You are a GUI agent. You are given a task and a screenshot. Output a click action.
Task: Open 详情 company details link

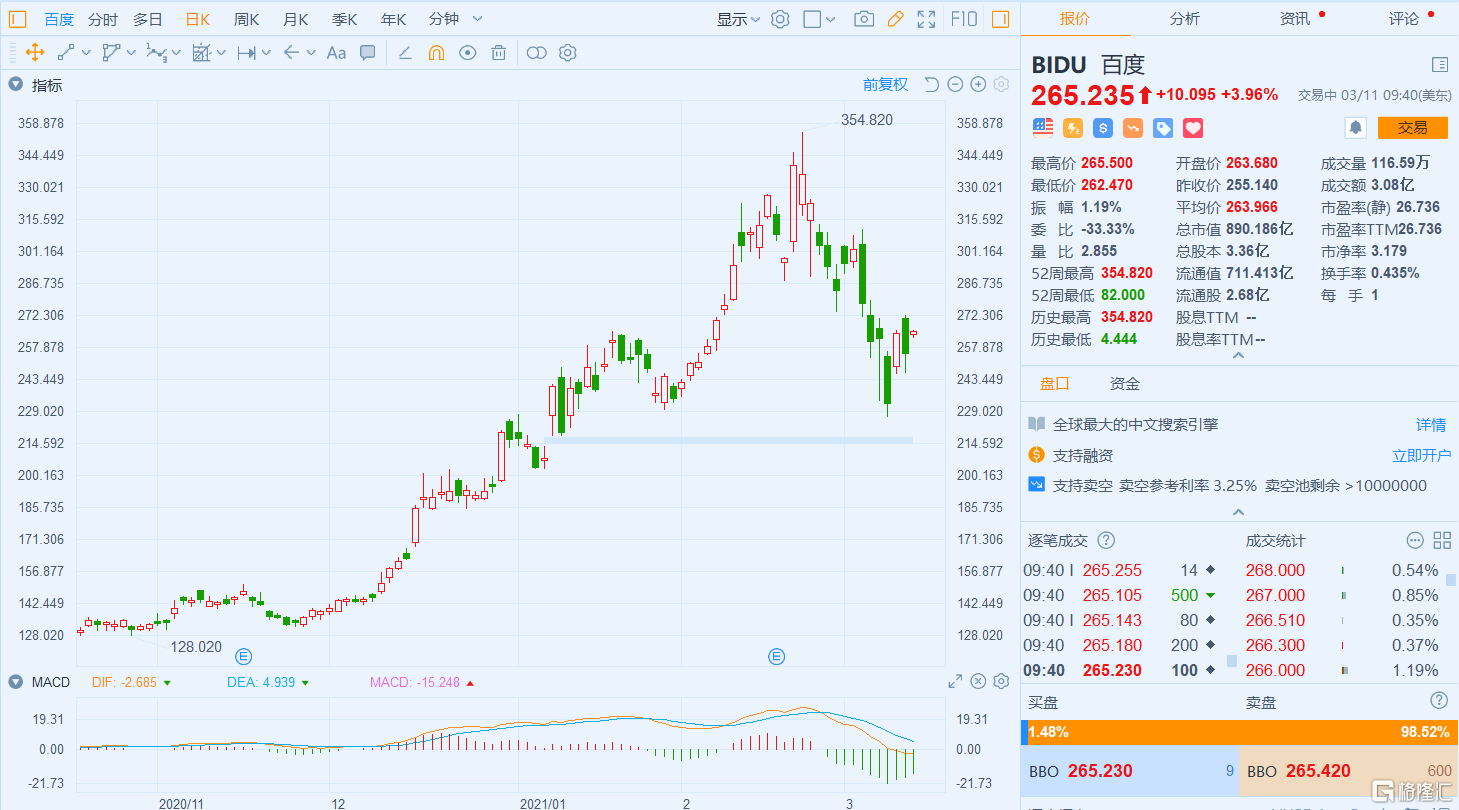click(1431, 425)
